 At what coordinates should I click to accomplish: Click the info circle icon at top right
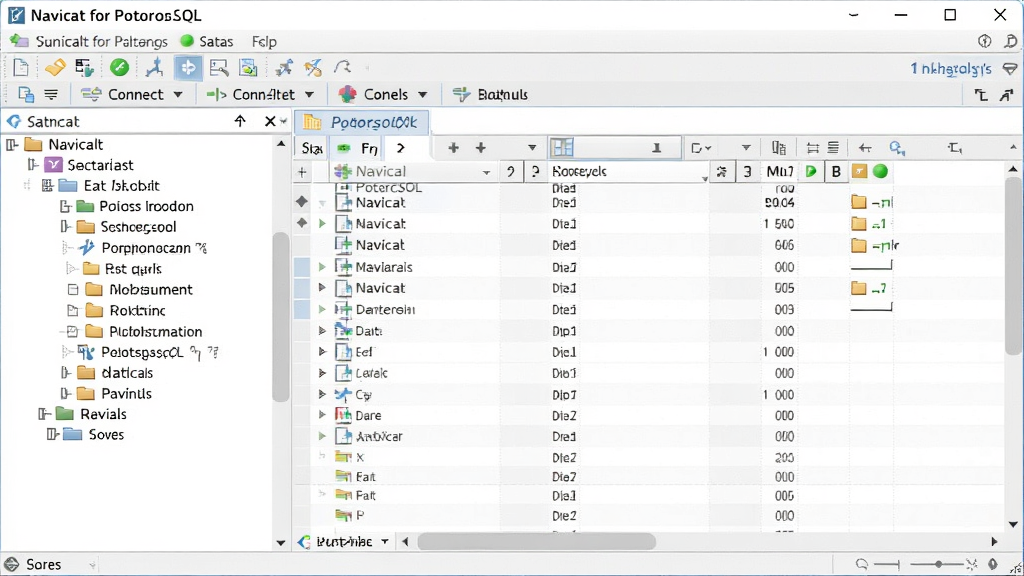(984, 41)
